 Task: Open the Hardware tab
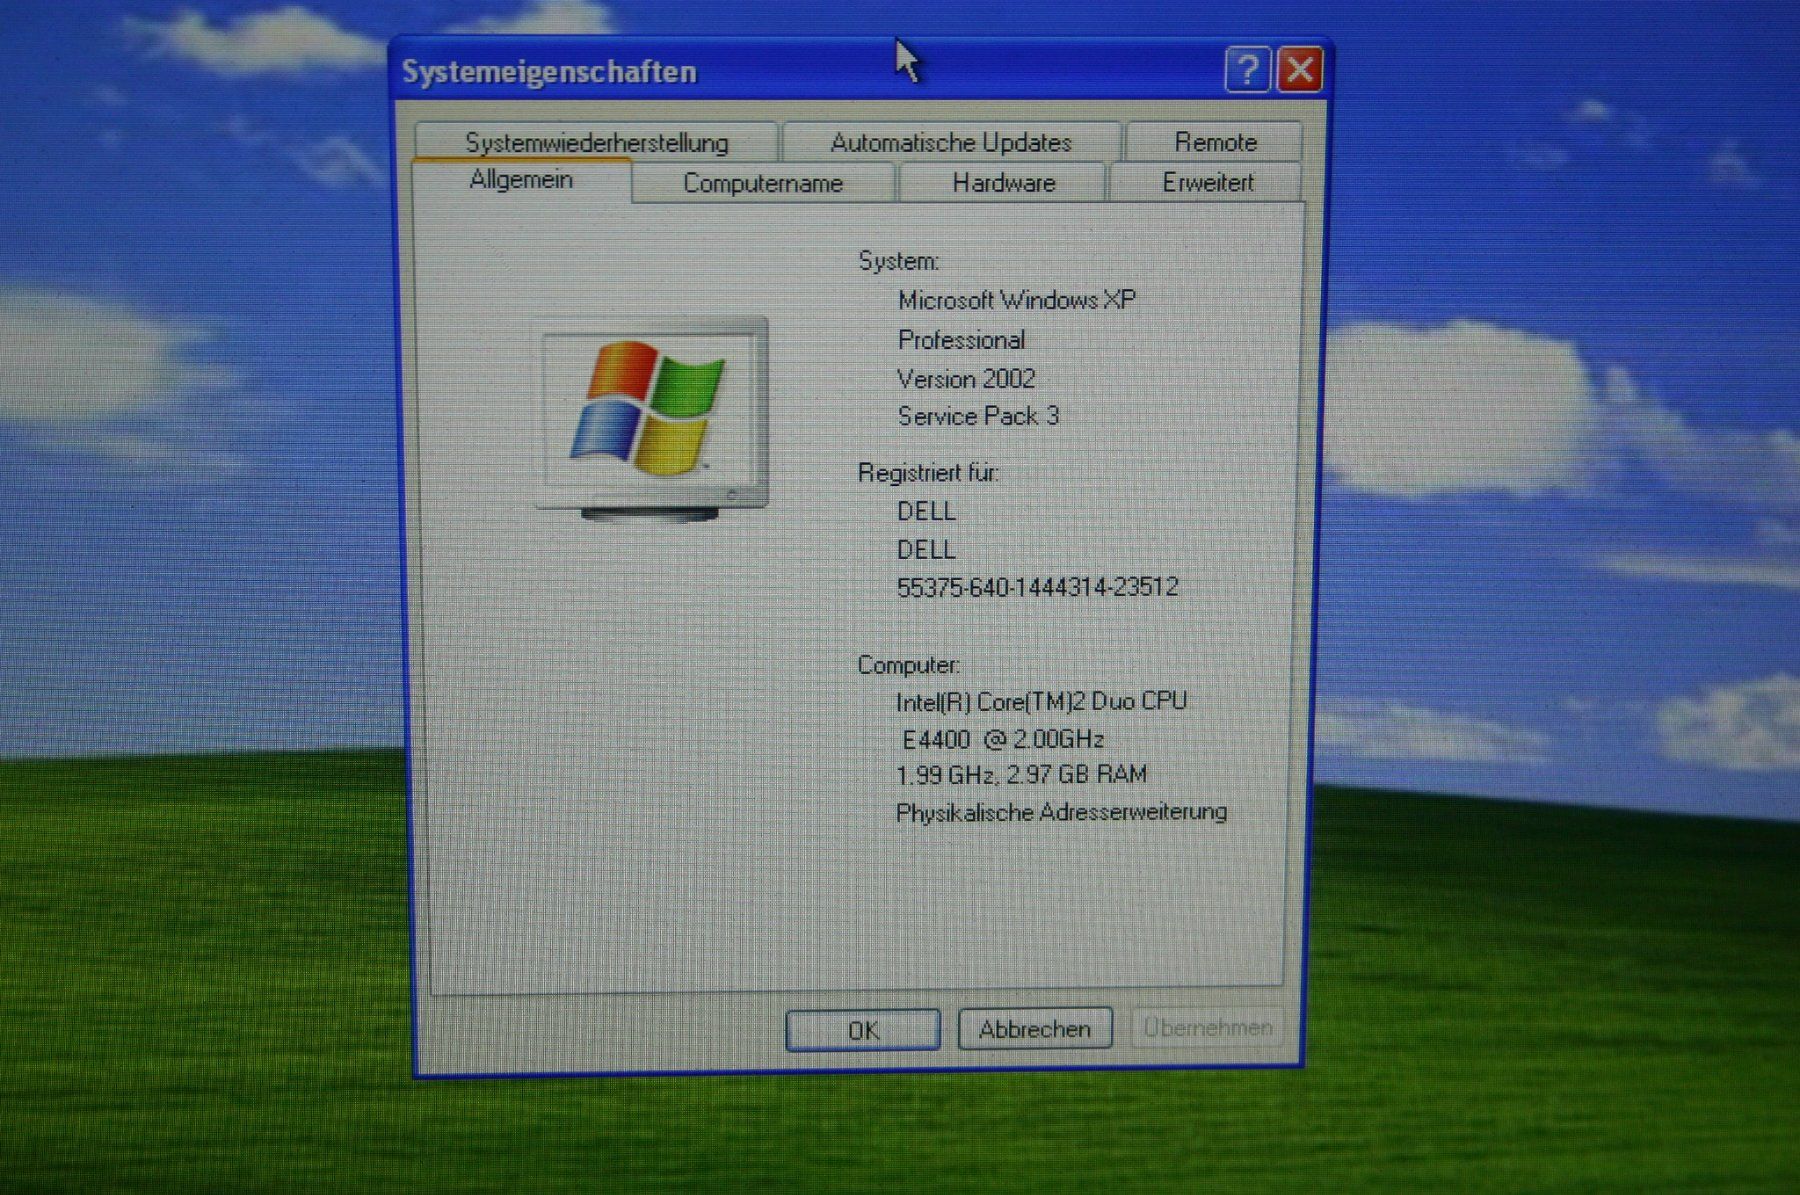(x=1003, y=183)
